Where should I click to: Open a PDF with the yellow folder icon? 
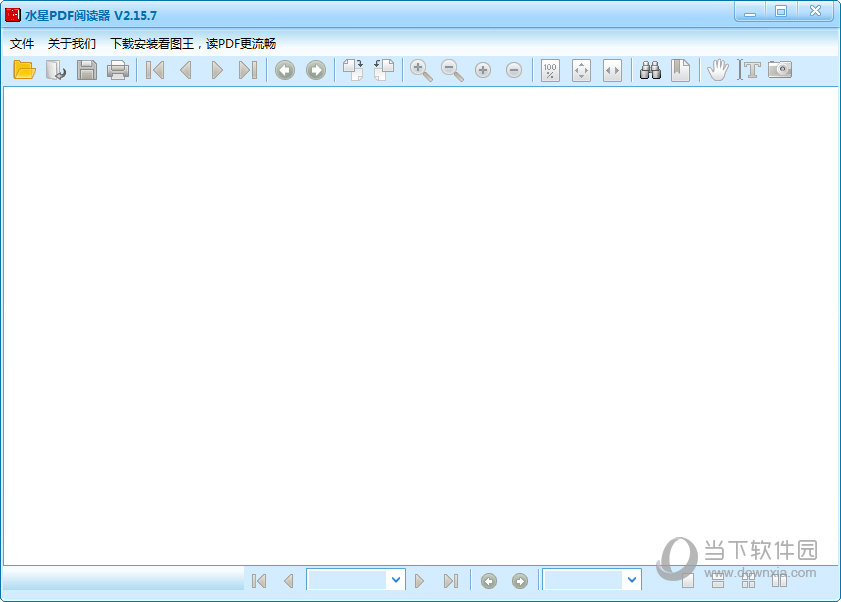[25, 70]
